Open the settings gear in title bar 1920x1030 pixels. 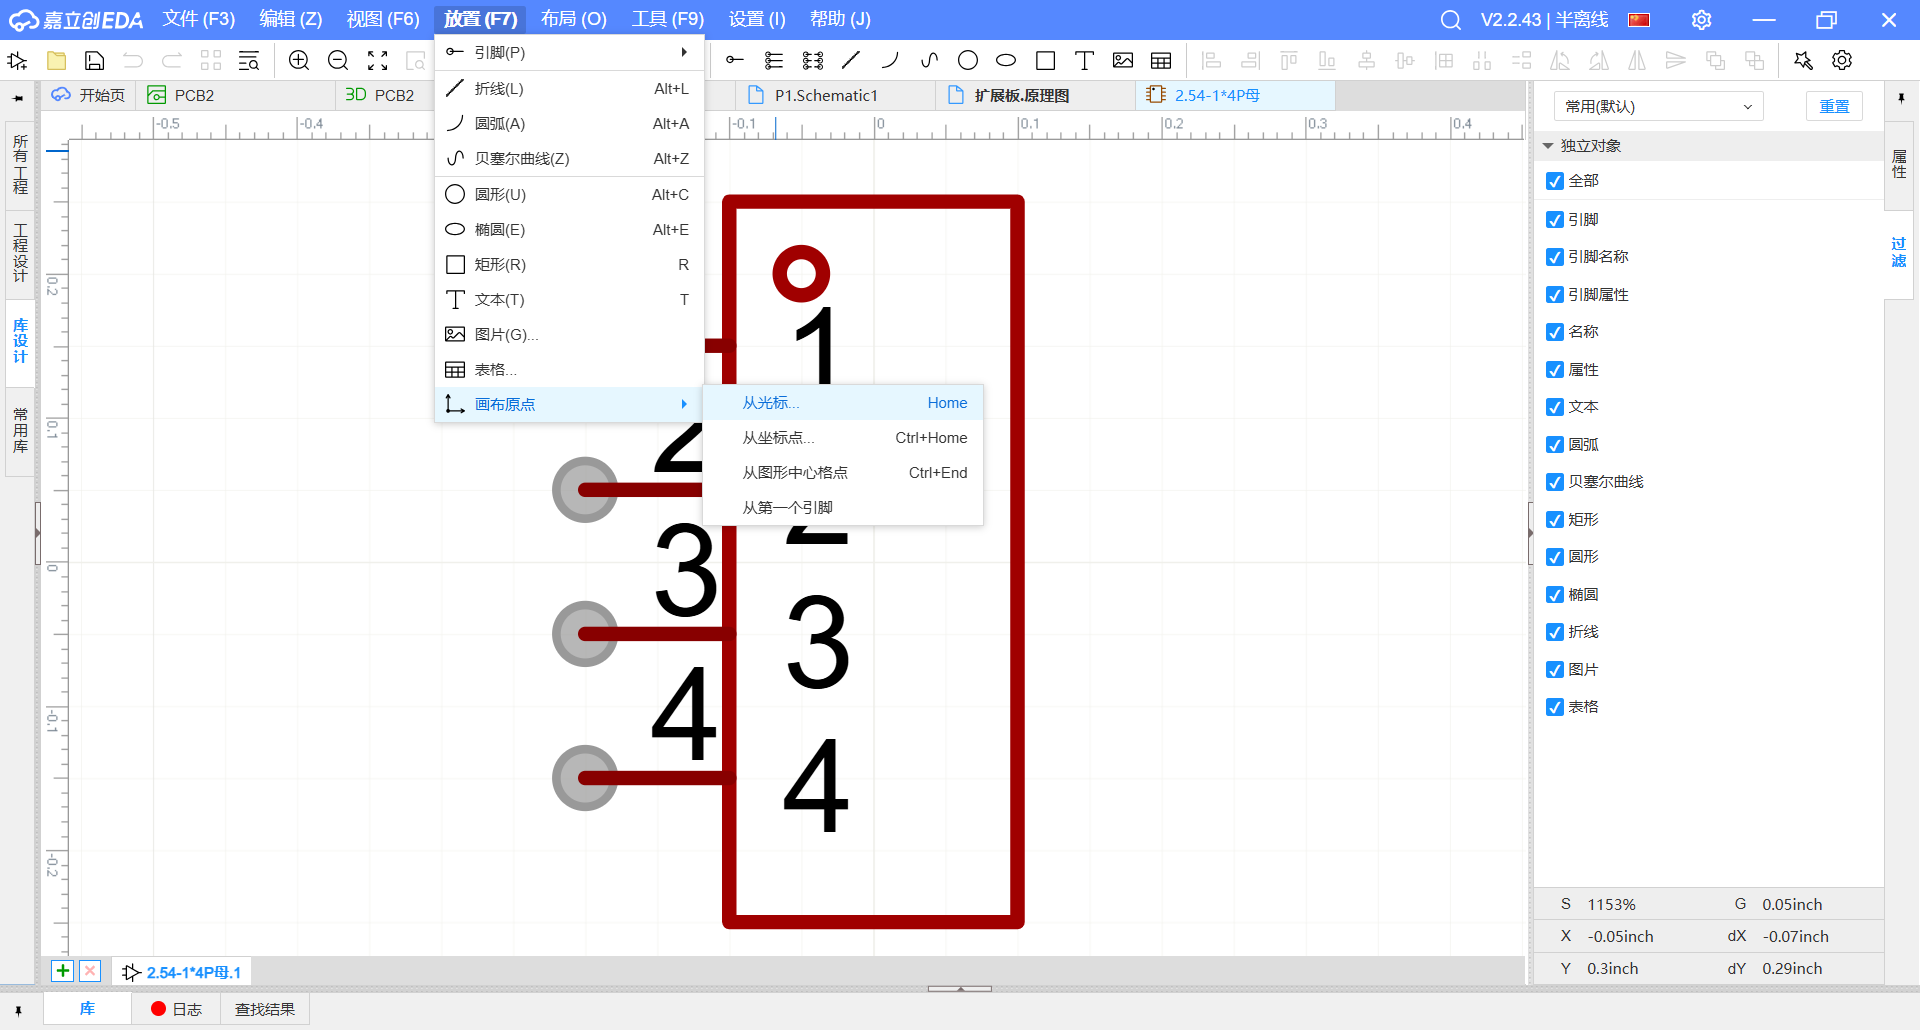coord(1701,20)
